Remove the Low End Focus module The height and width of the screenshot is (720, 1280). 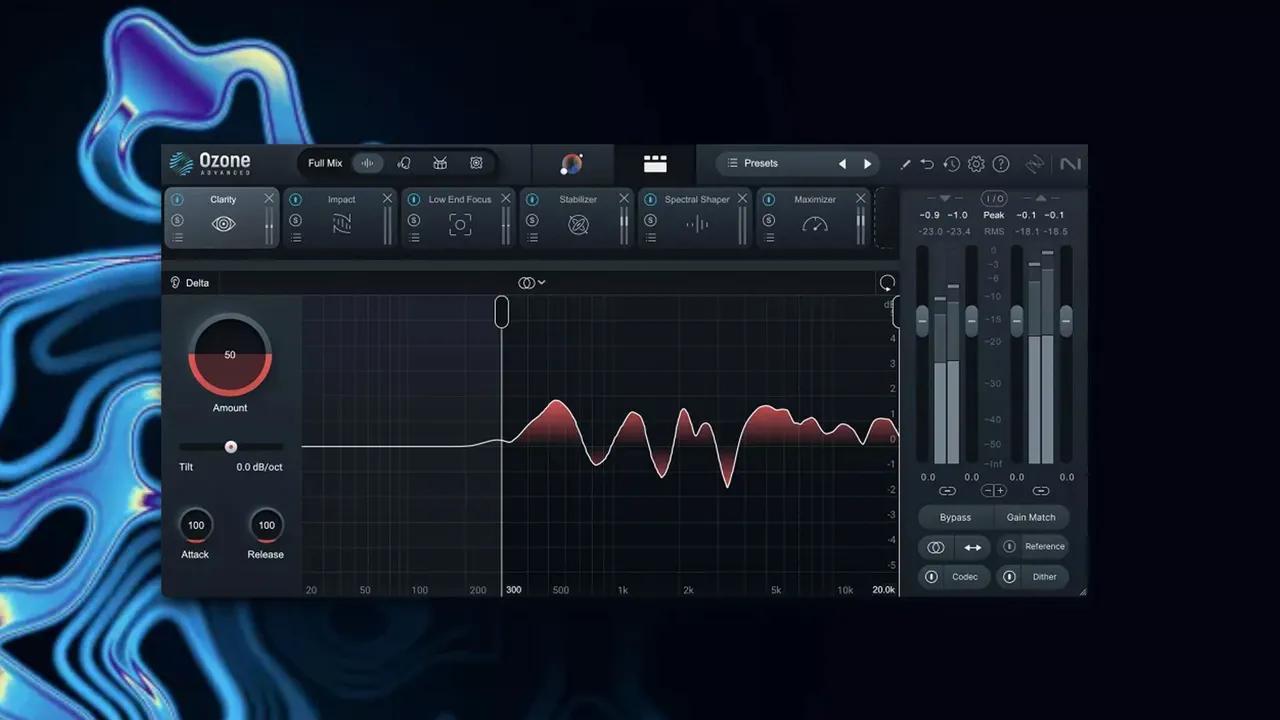[x=506, y=199]
